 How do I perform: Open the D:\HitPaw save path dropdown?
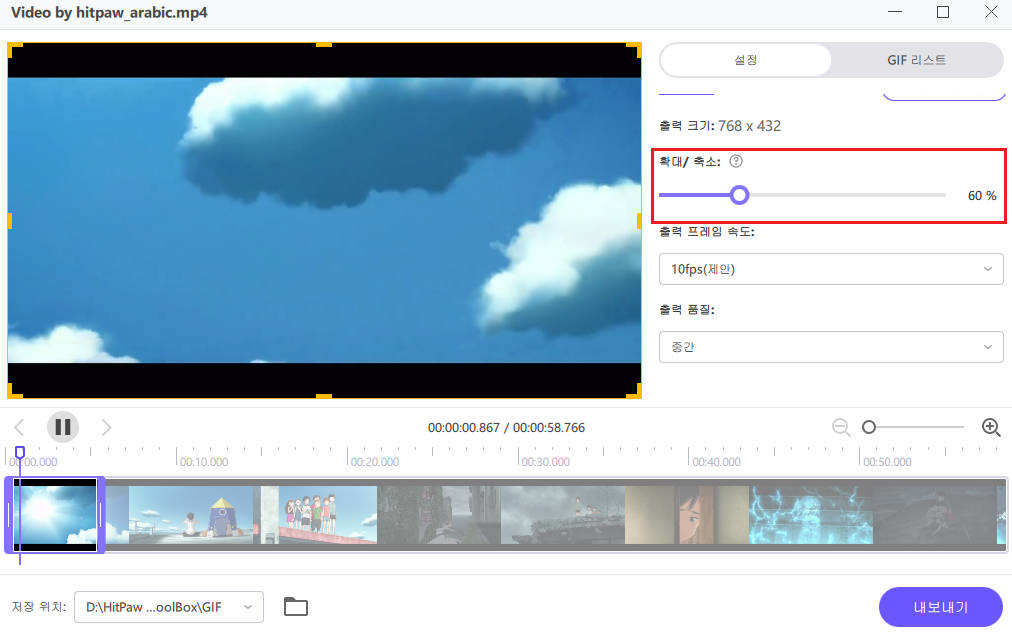[169, 607]
